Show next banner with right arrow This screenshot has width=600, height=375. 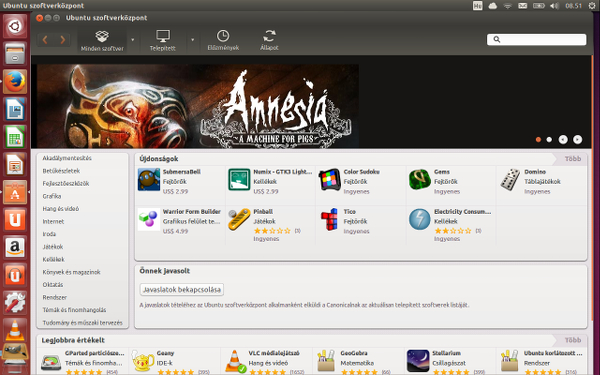point(577,140)
